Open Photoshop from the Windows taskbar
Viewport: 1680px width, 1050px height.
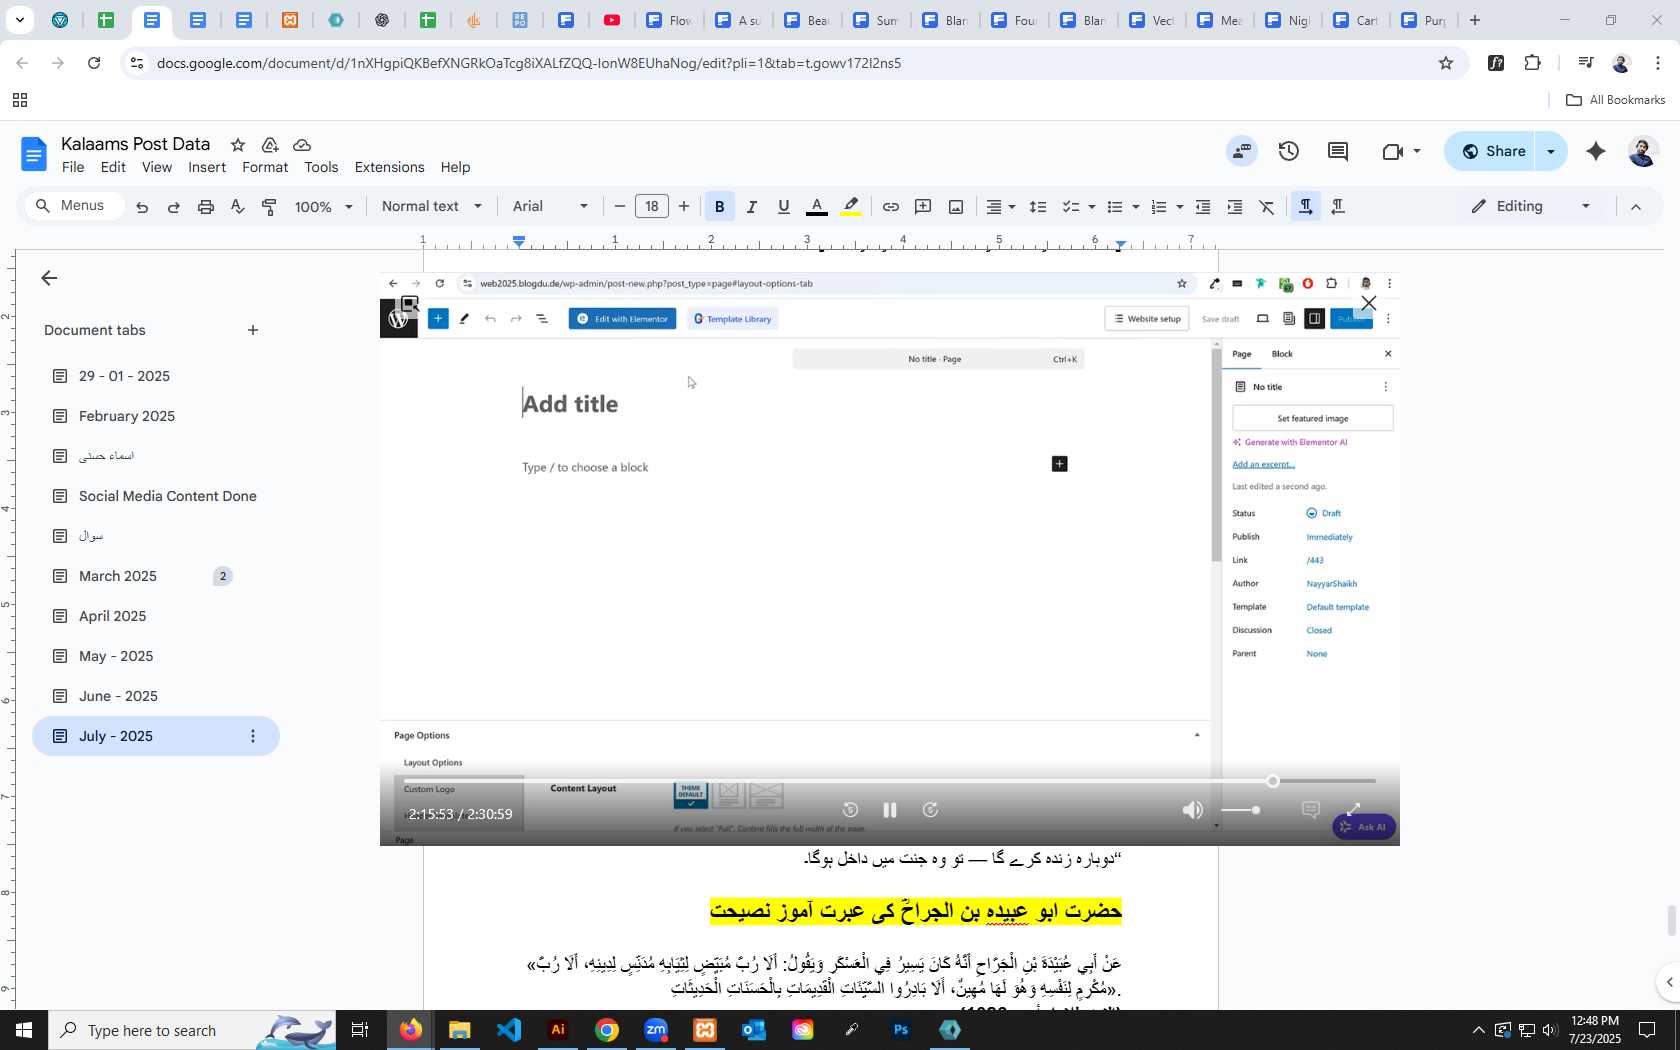tap(901, 1030)
